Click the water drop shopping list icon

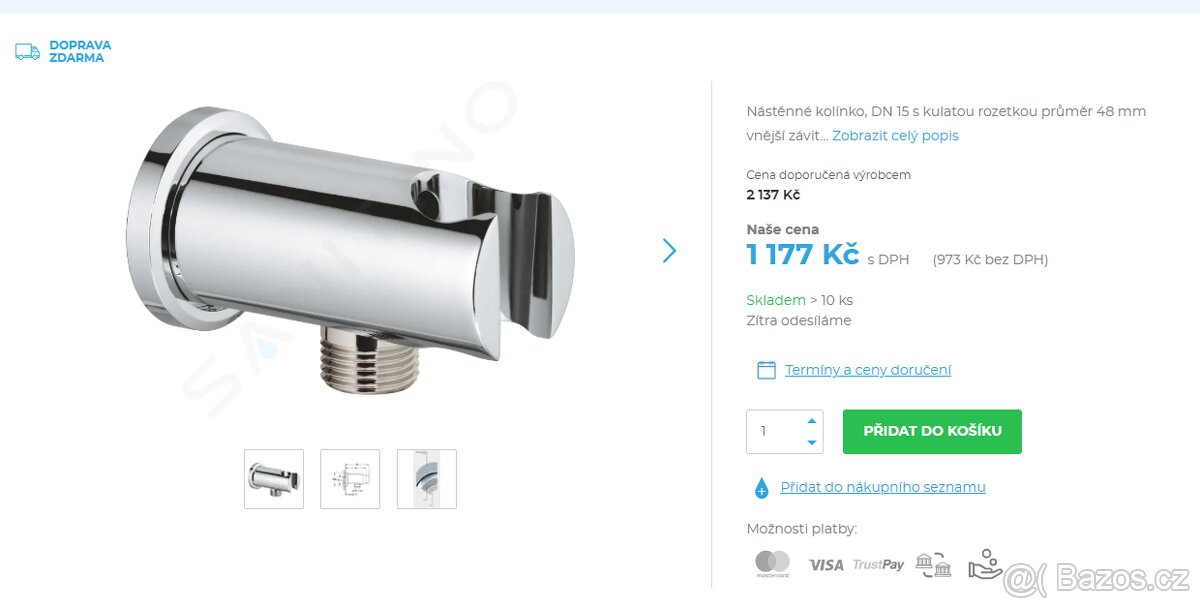click(761, 488)
